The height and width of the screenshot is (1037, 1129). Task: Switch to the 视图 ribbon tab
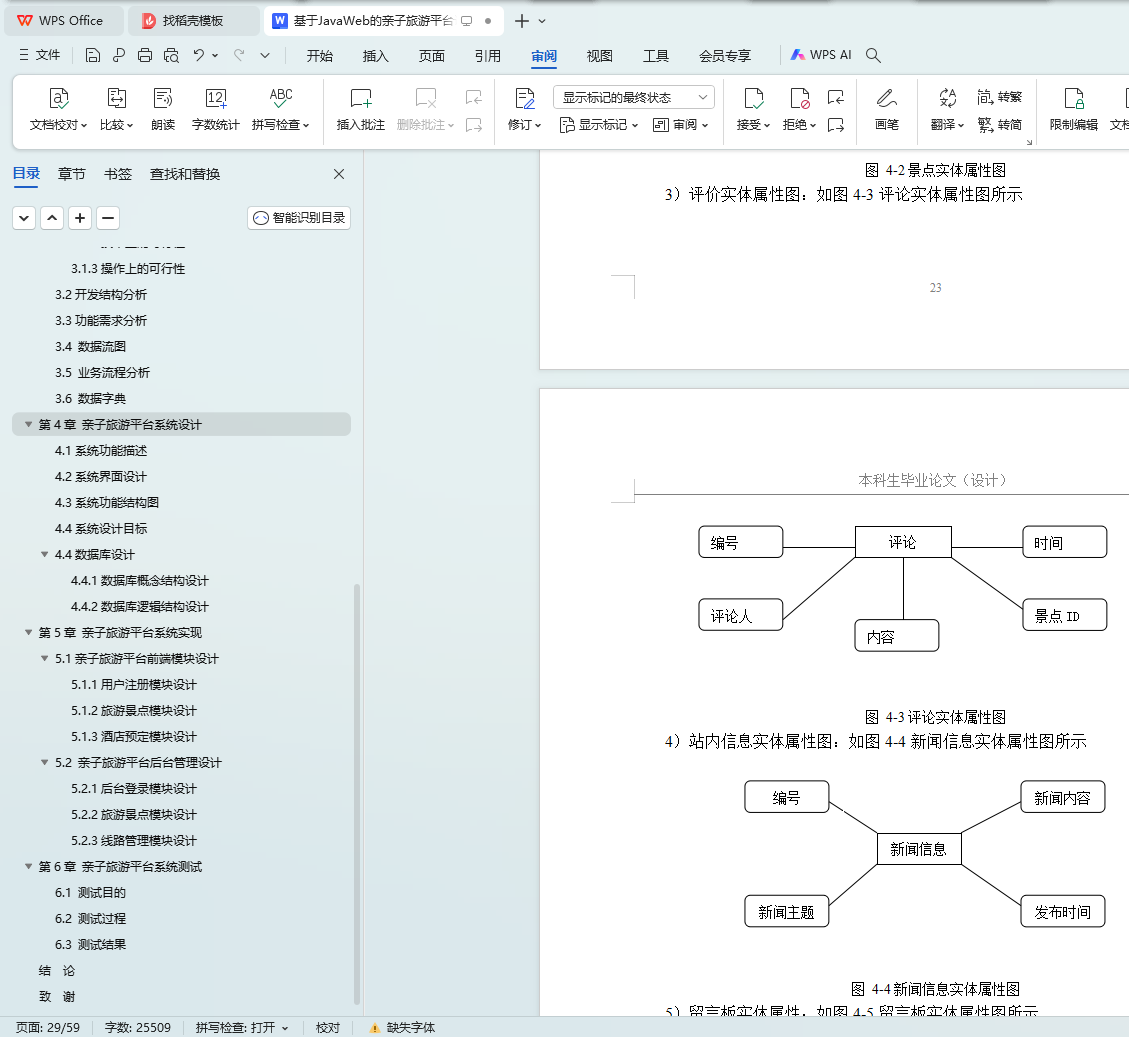599,55
